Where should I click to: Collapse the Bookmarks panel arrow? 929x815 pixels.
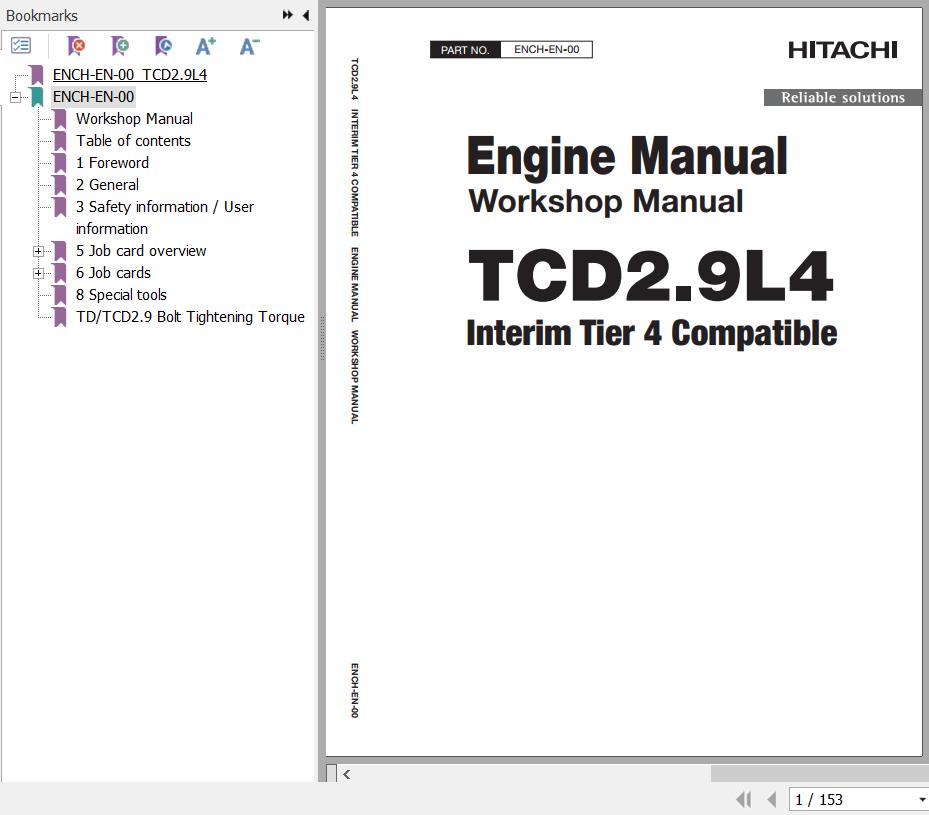tap(306, 15)
